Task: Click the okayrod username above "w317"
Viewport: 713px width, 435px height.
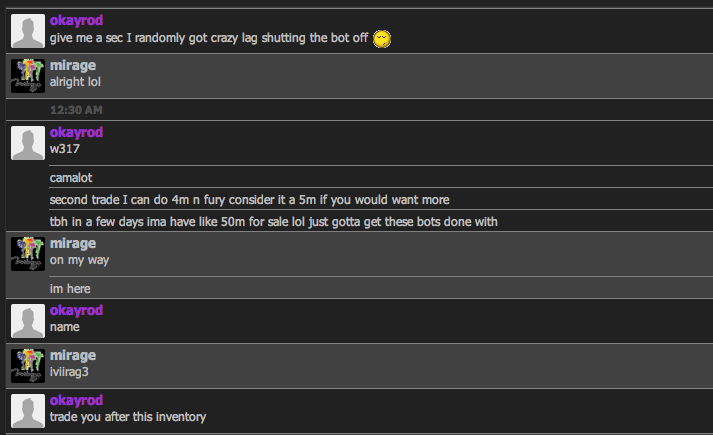Action: tap(76, 132)
